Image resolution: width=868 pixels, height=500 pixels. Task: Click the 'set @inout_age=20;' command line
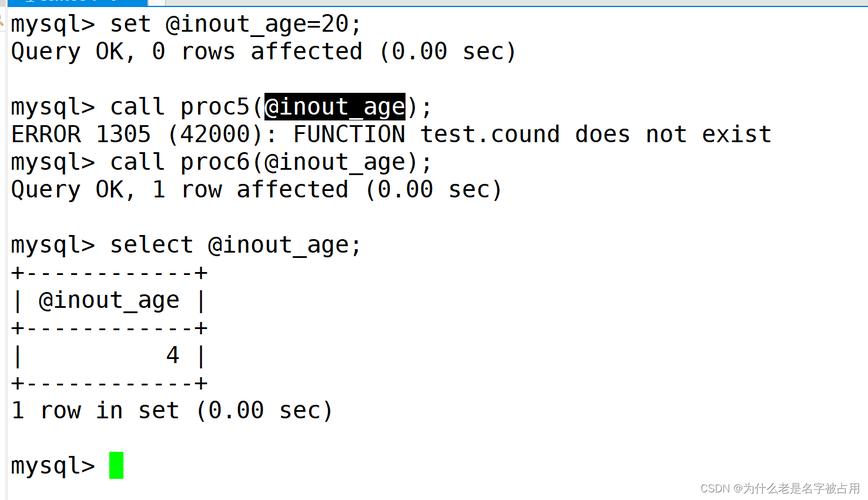[186, 25]
